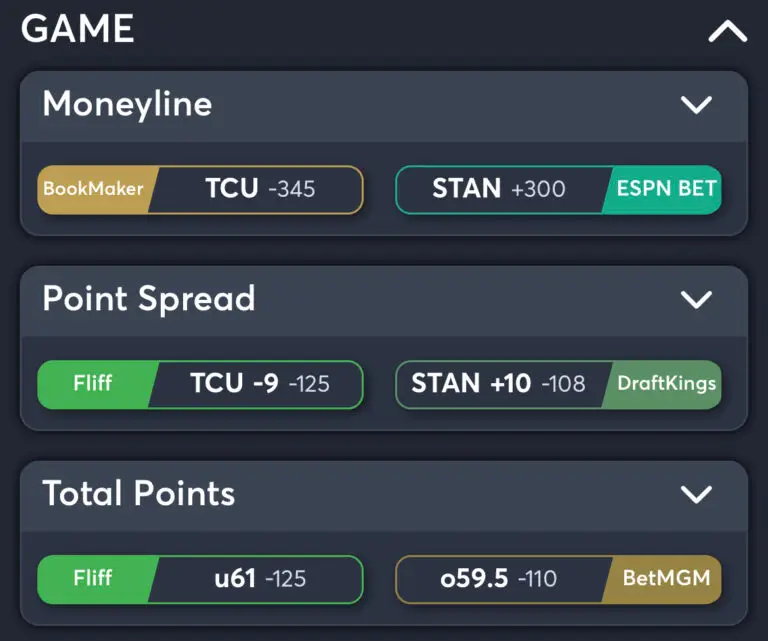Tap the Fliff badge in Point Spread
This screenshot has height=641, width=768.
pyautogui.click(x=94, y=384)
